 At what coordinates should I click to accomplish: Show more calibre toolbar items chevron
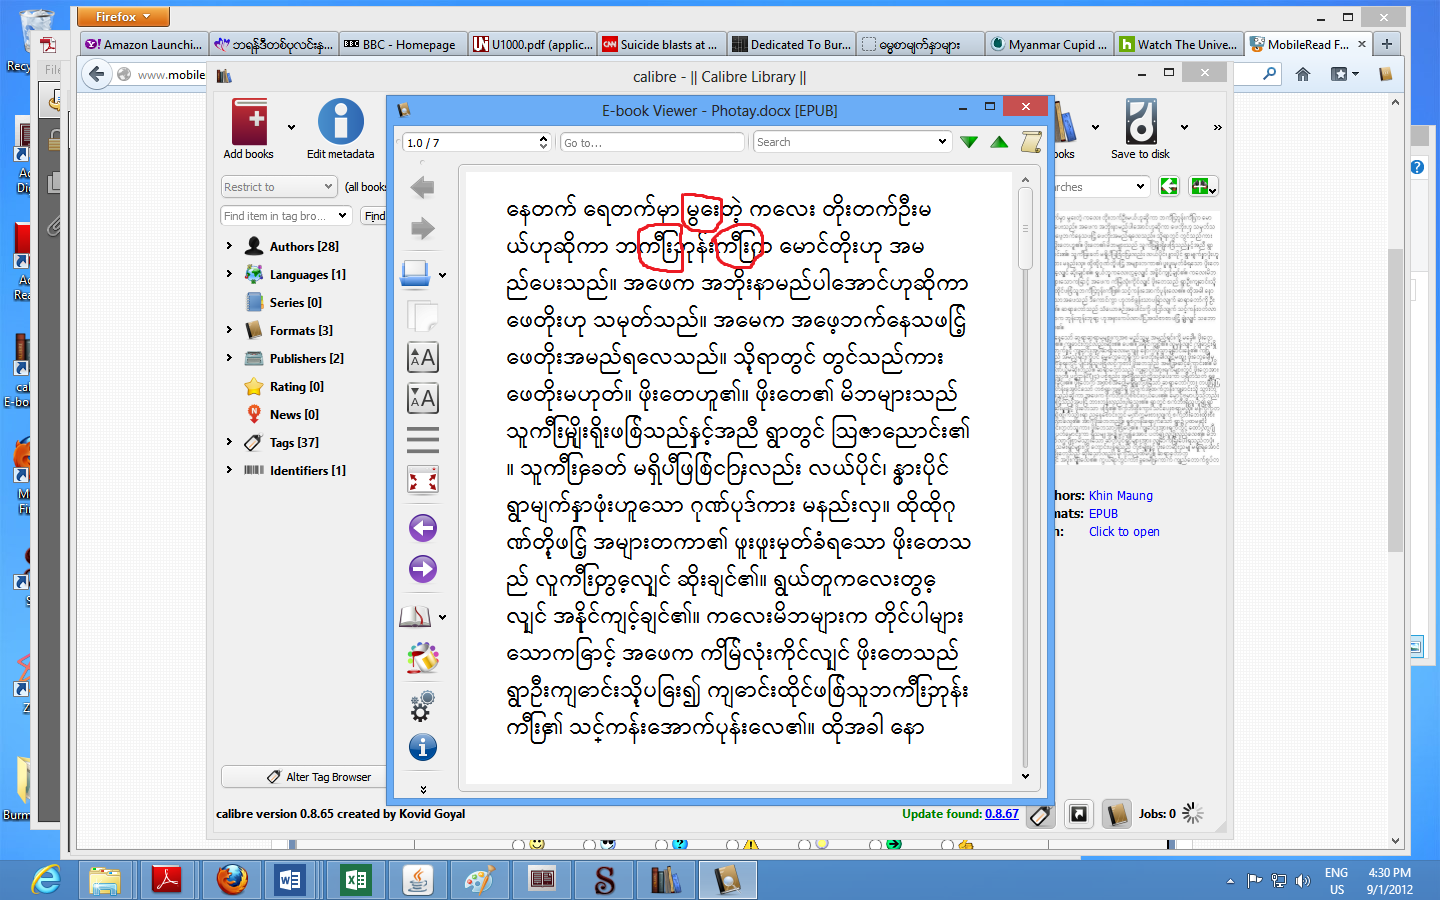click(x=1217, y=127)
